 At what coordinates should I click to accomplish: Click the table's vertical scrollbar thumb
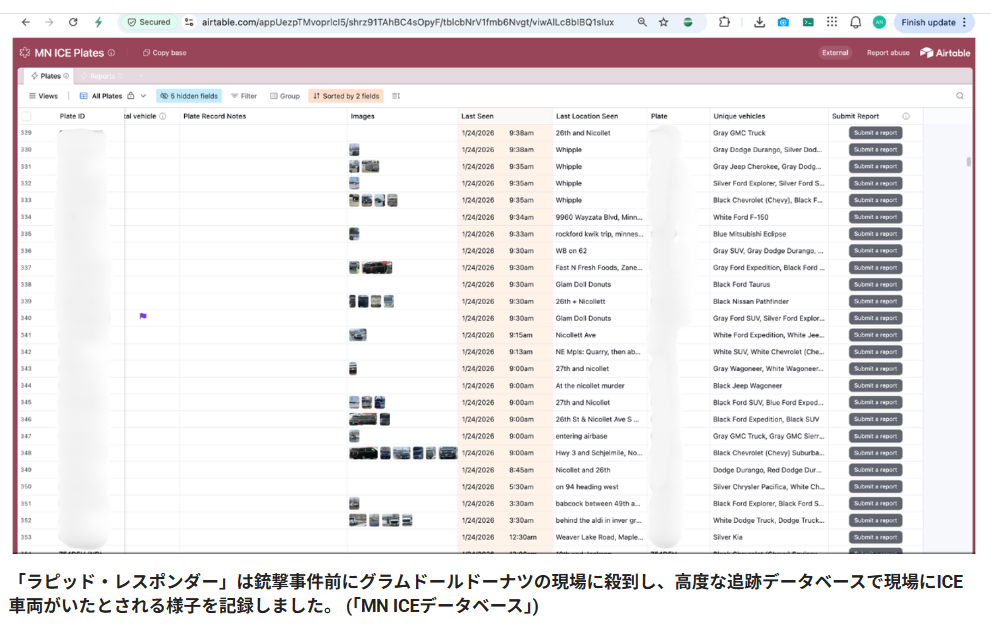point(967,161)
